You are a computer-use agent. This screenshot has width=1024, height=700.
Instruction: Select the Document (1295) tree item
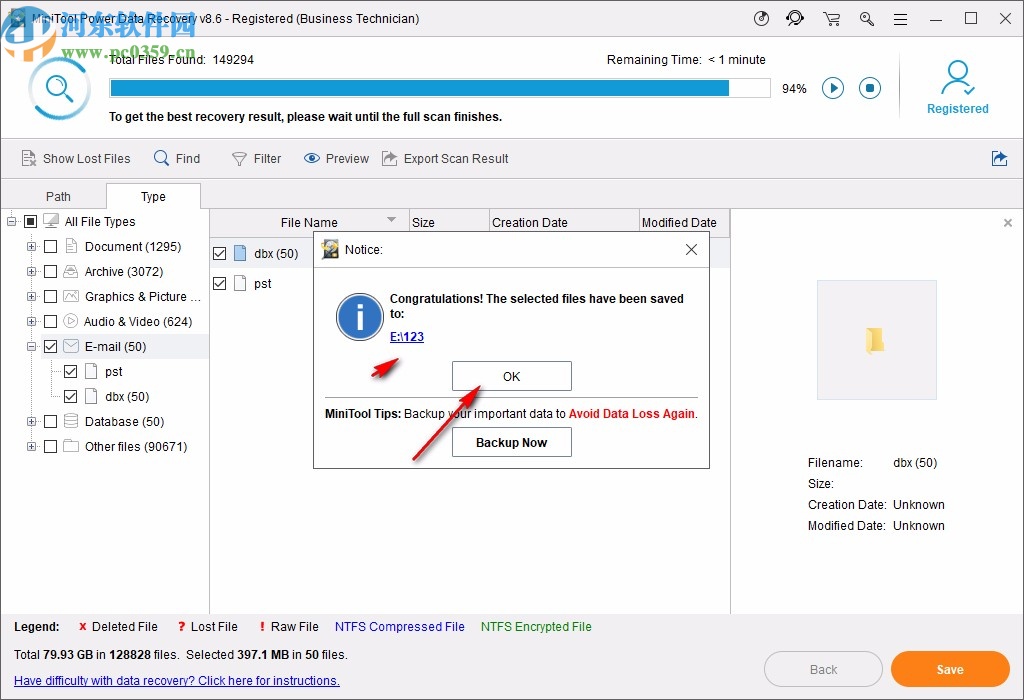pos(133,246)
